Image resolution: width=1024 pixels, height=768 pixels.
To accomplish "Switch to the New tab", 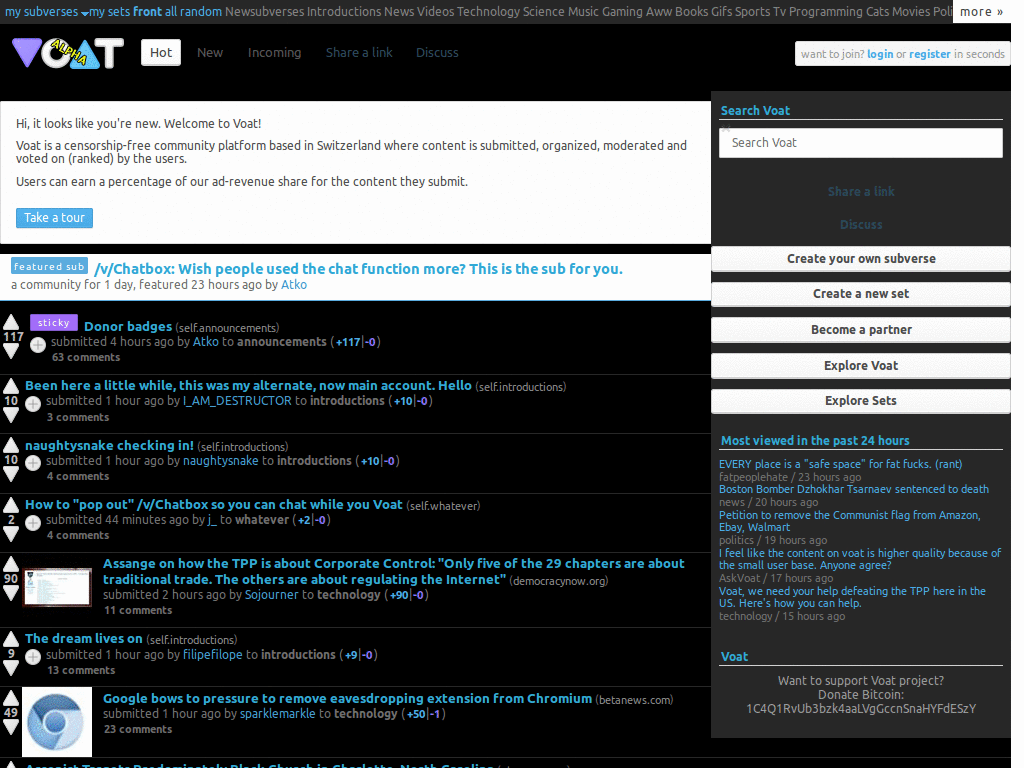I will coord(210,52).
